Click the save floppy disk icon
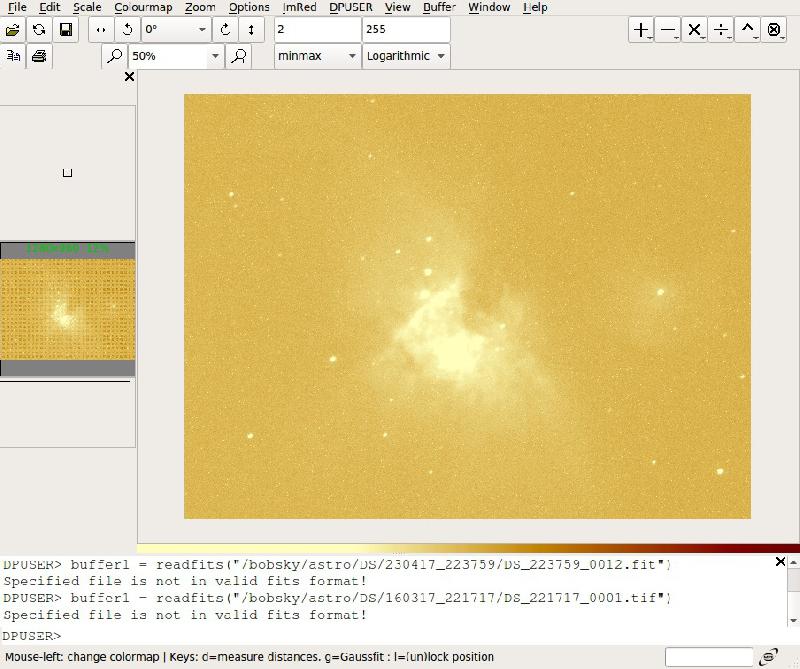This screenshot has width=800, height=669. 66,30
